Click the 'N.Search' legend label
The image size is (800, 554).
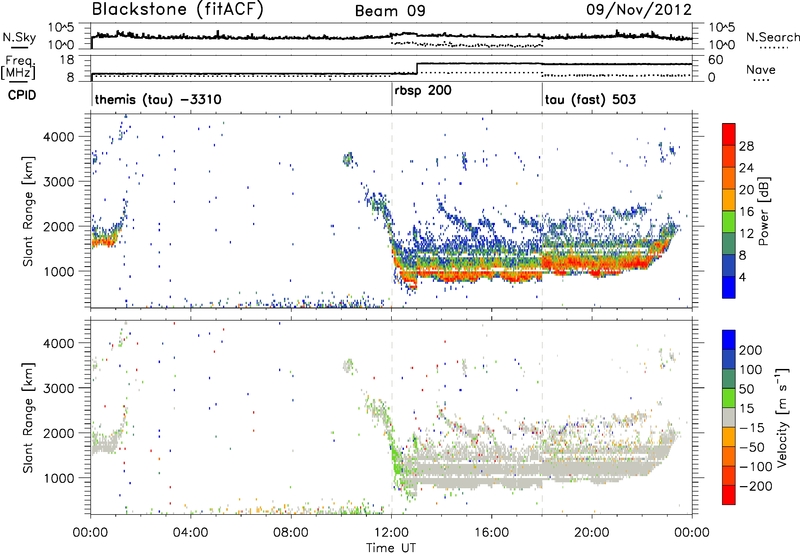(x=772, y=37)
